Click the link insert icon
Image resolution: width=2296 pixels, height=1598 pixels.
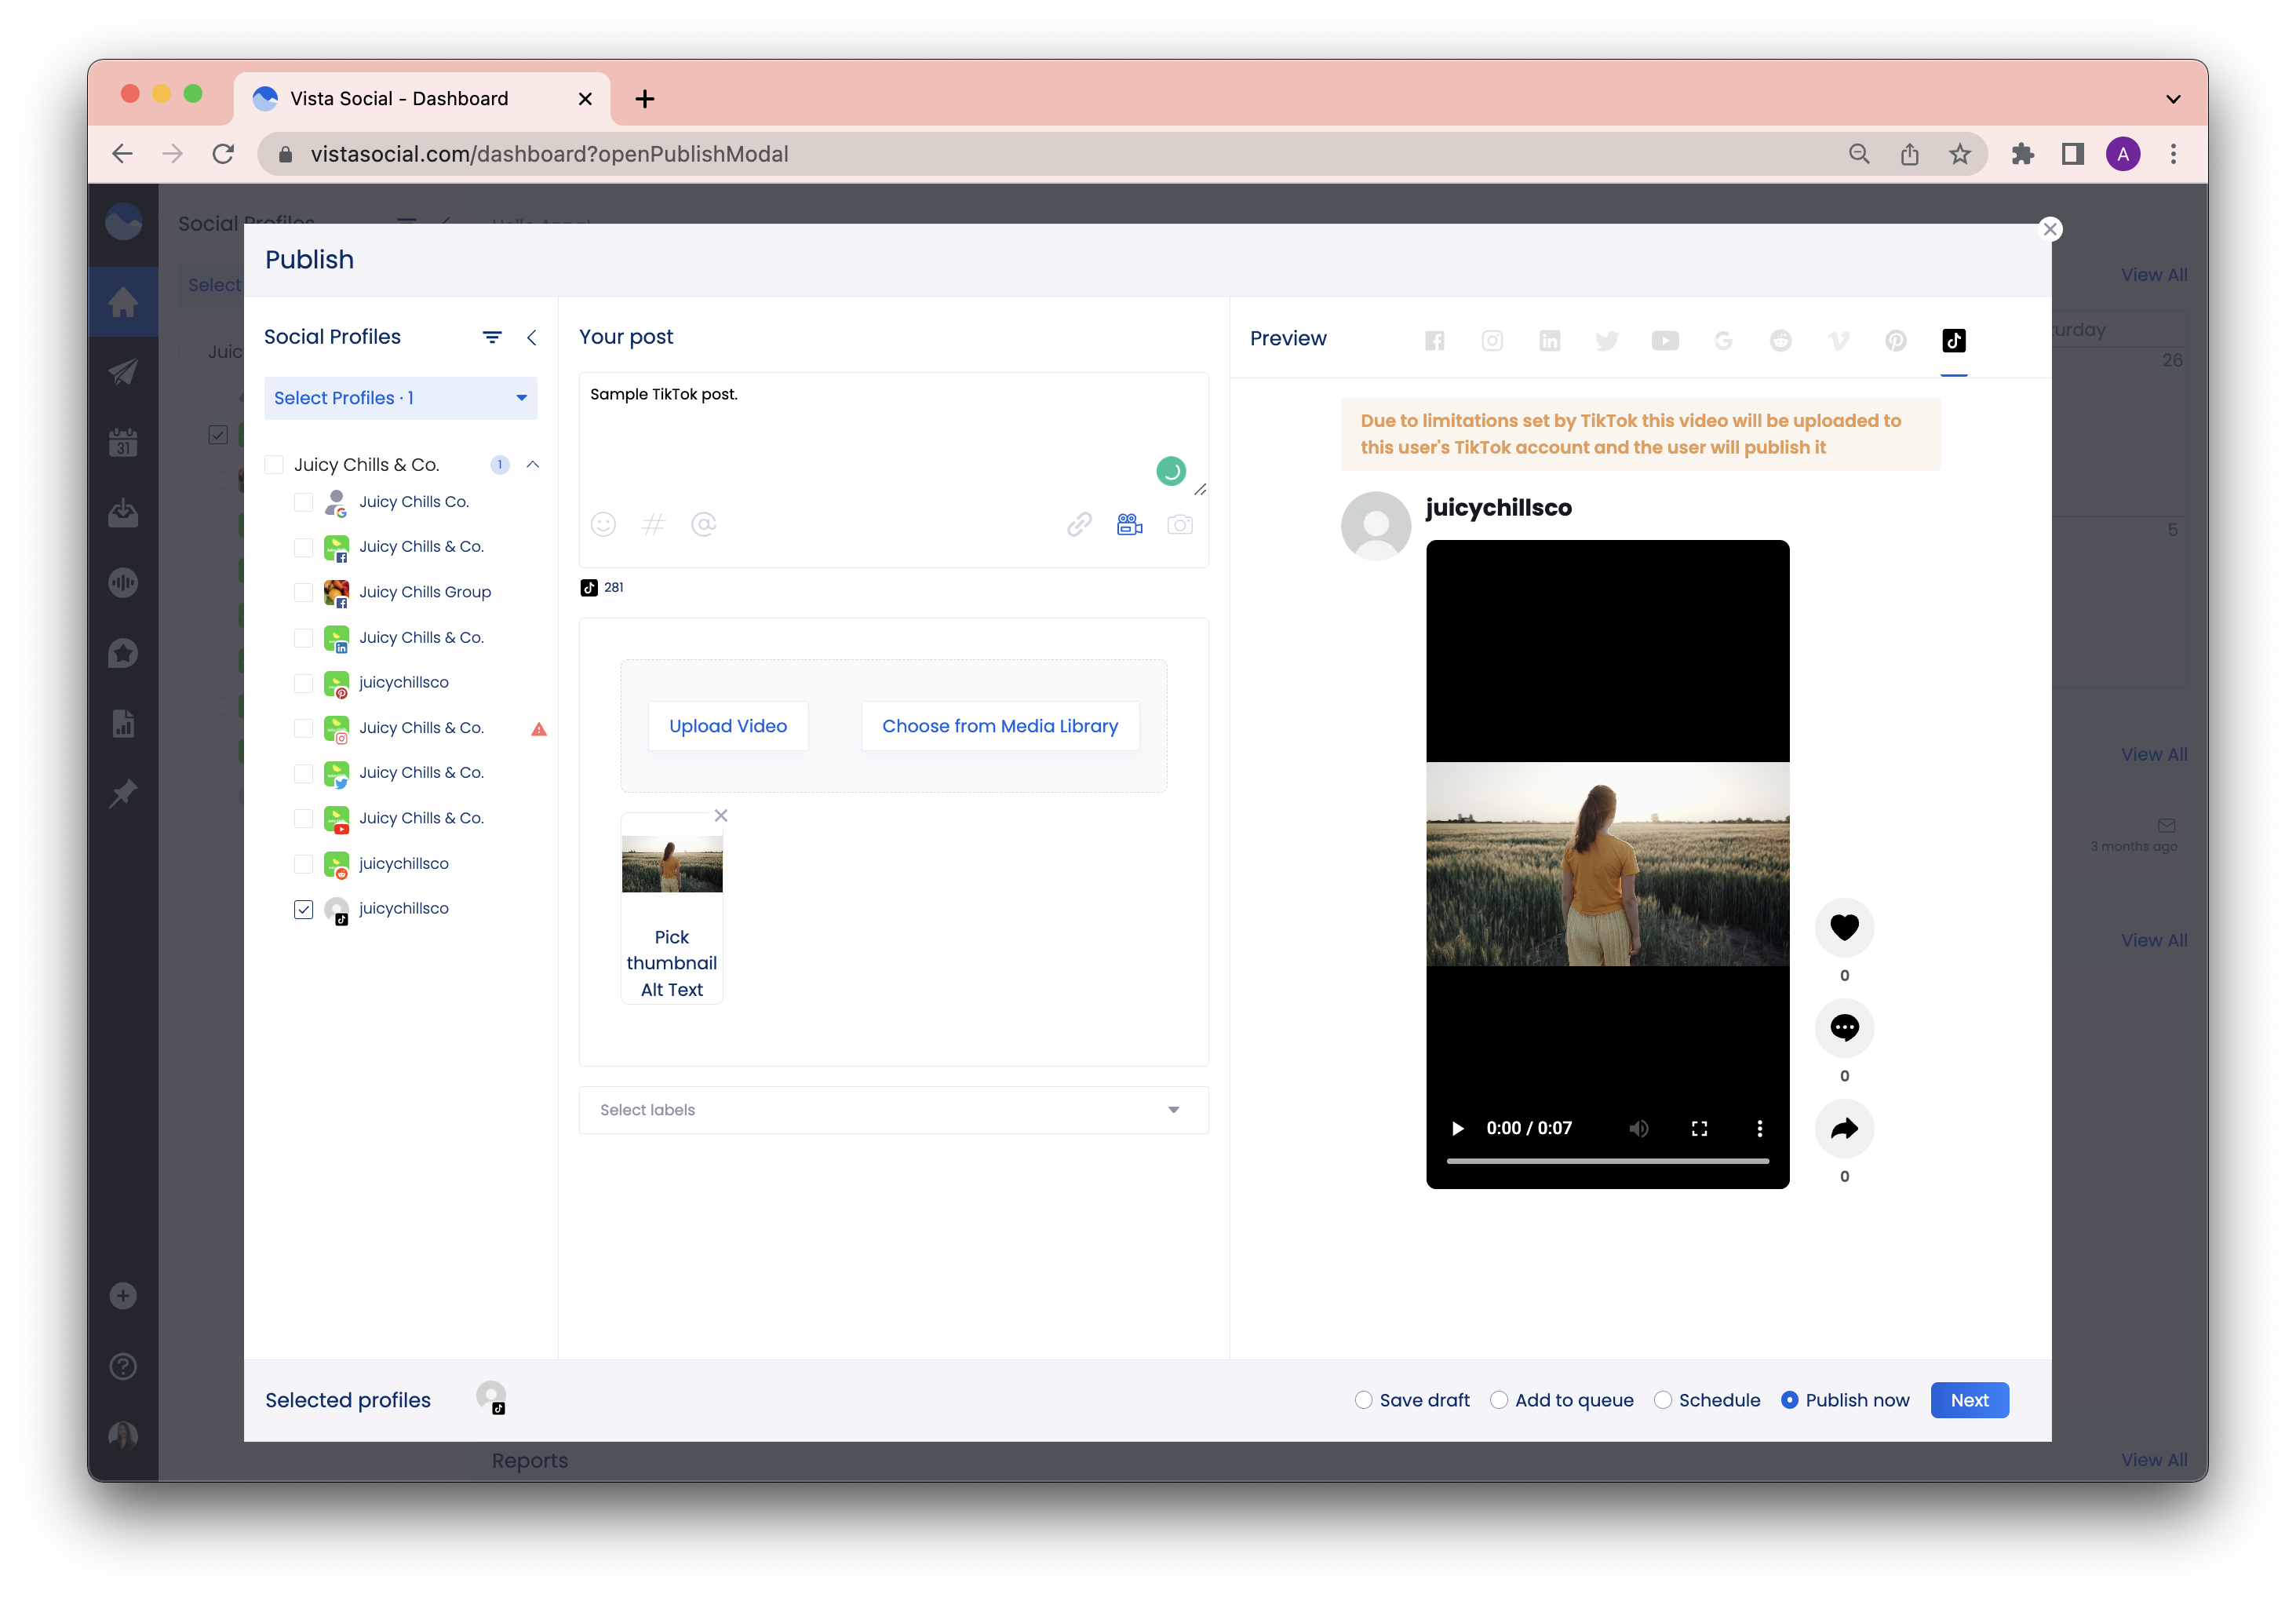click(1078, 524)
